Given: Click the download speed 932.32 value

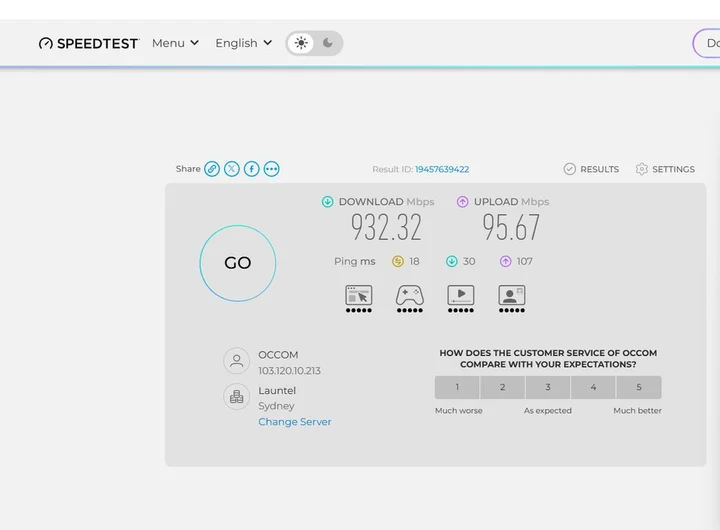Looking at the screenshot, I should pyautogui.click(x=386, y=227).
